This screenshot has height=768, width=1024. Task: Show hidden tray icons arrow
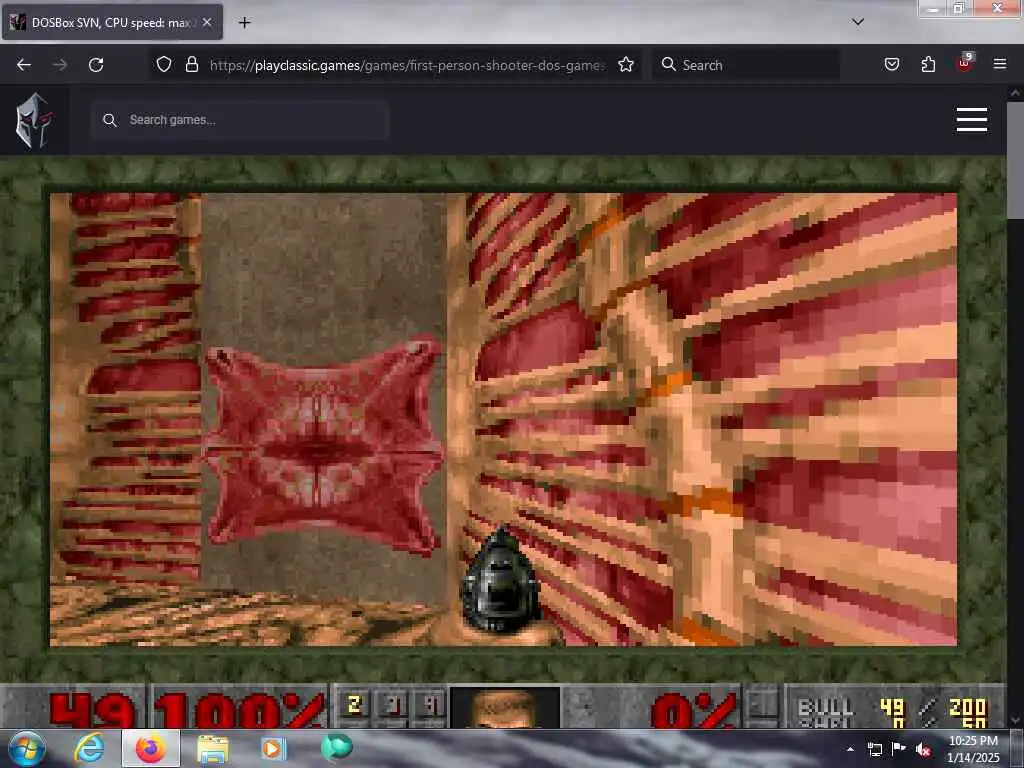[x=850, y=749]
